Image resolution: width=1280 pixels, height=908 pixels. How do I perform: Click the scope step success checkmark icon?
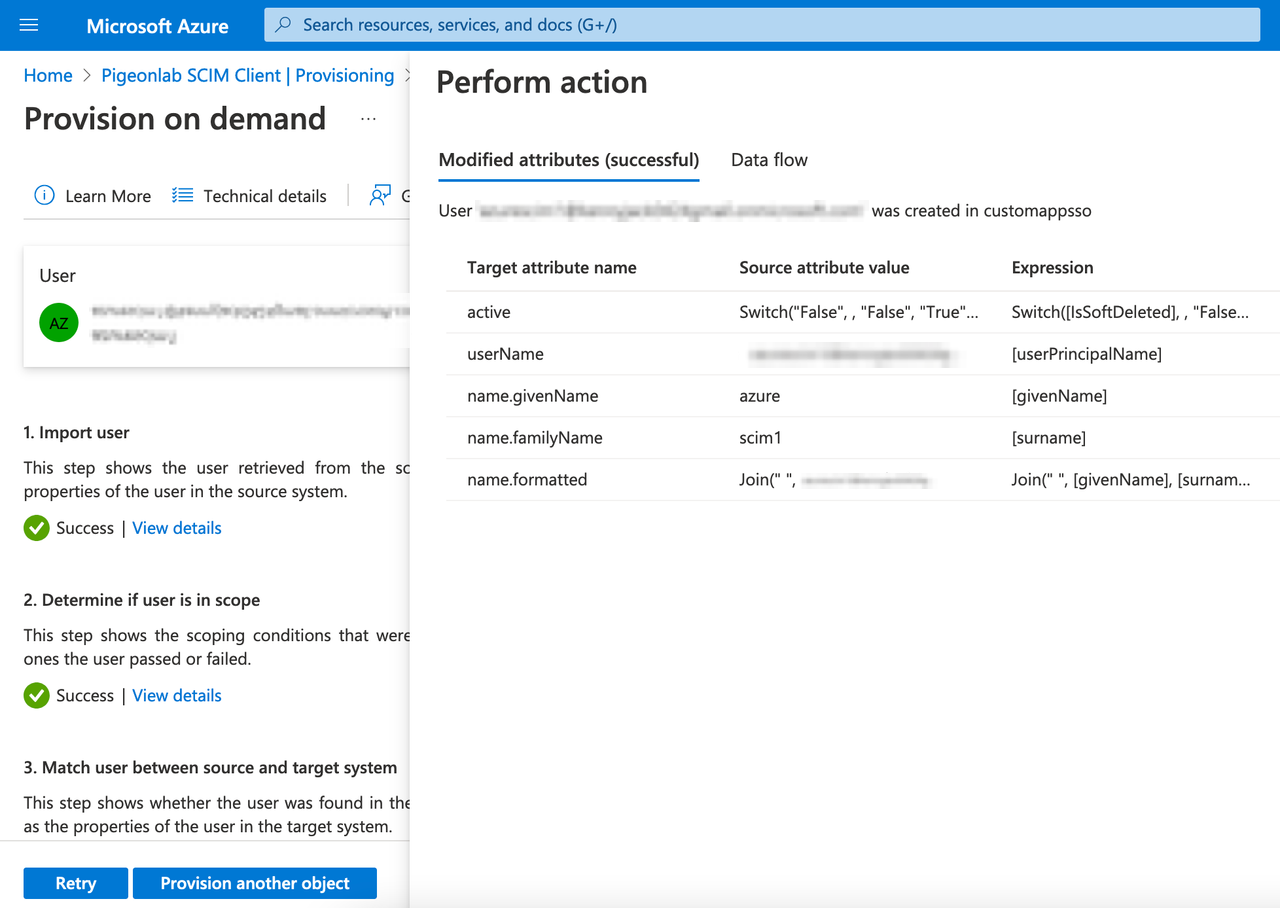click(x=37, y=695)
